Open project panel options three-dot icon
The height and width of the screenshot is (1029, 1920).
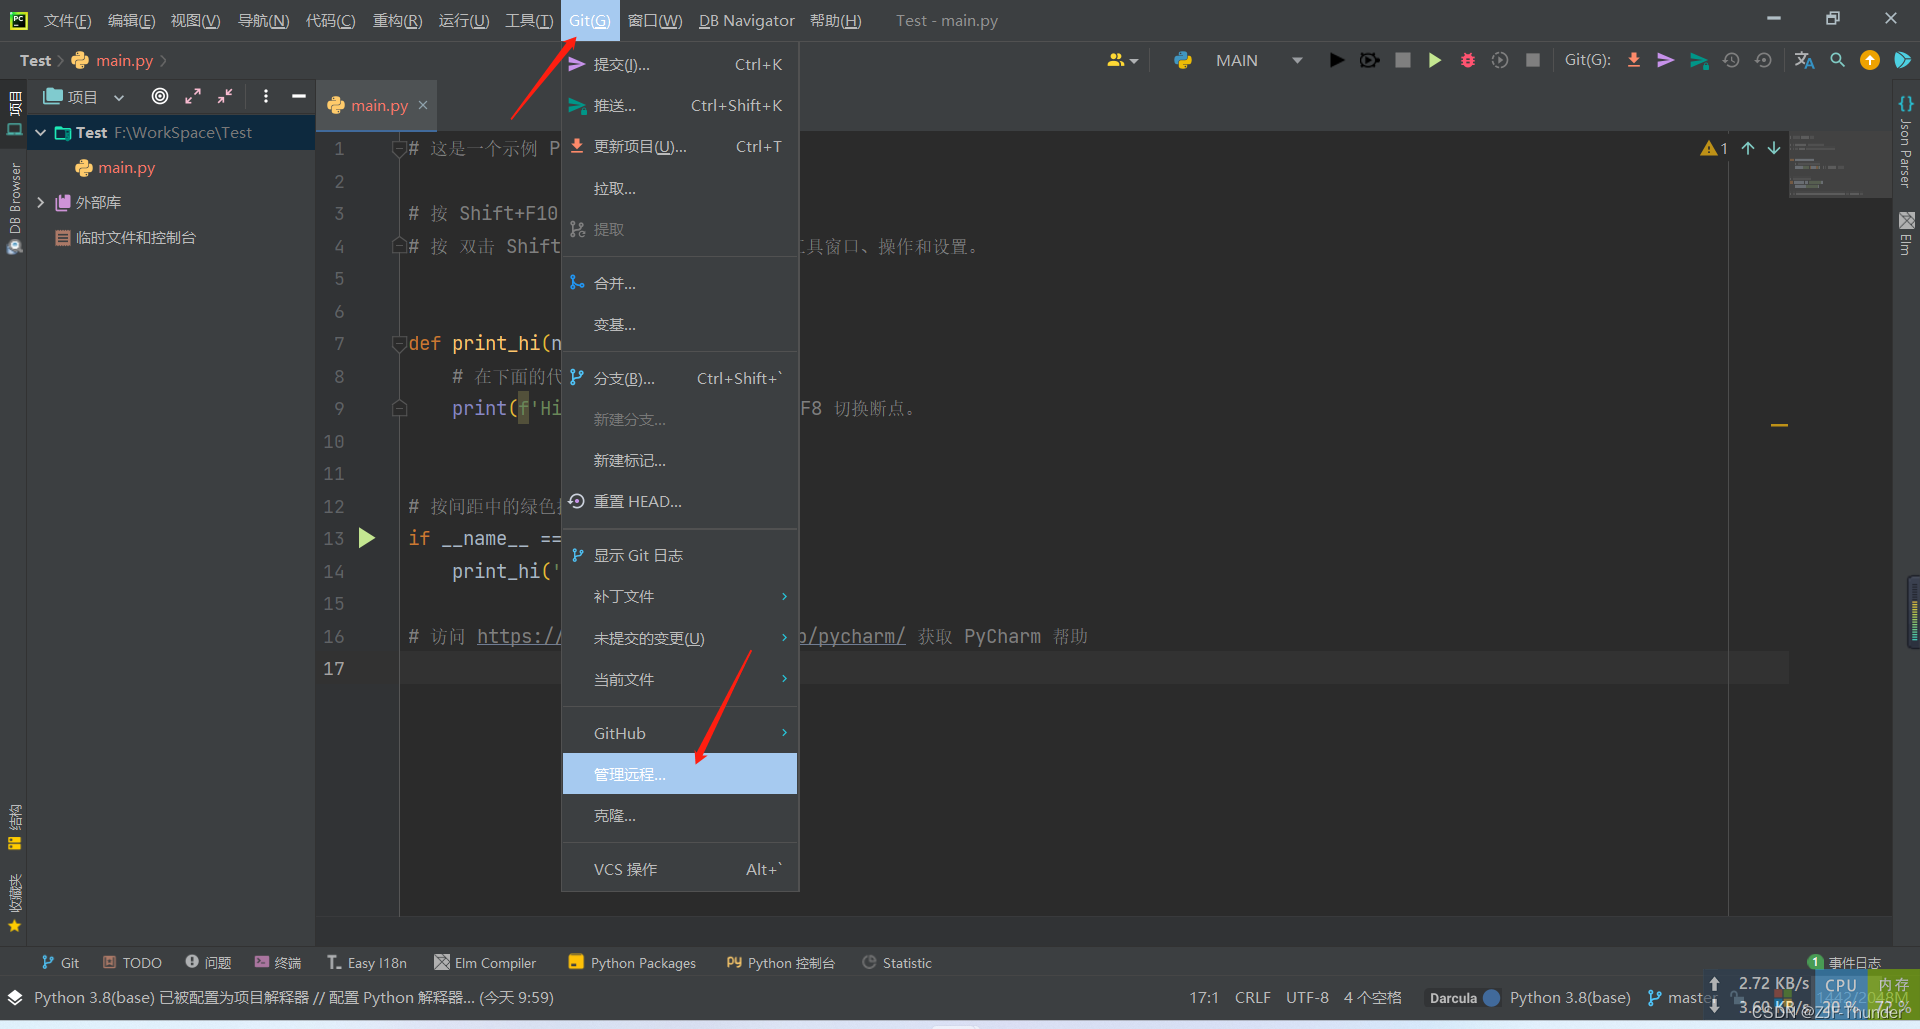coord(265,96)
